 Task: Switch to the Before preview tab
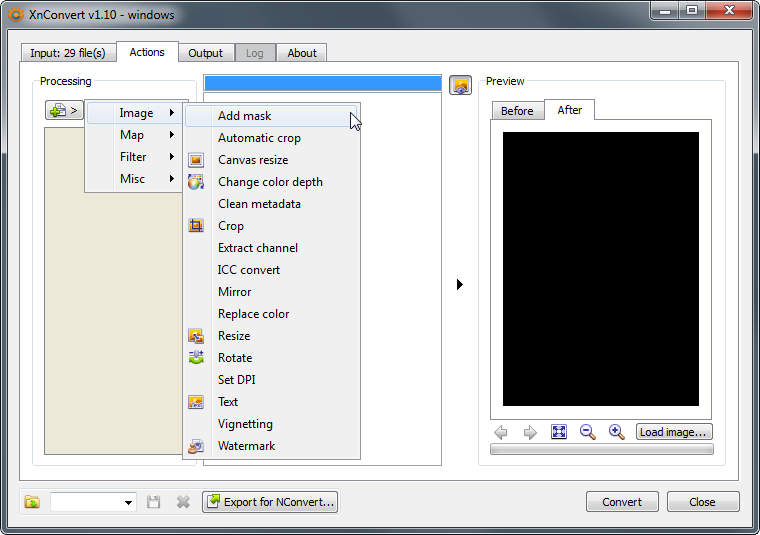517,111
